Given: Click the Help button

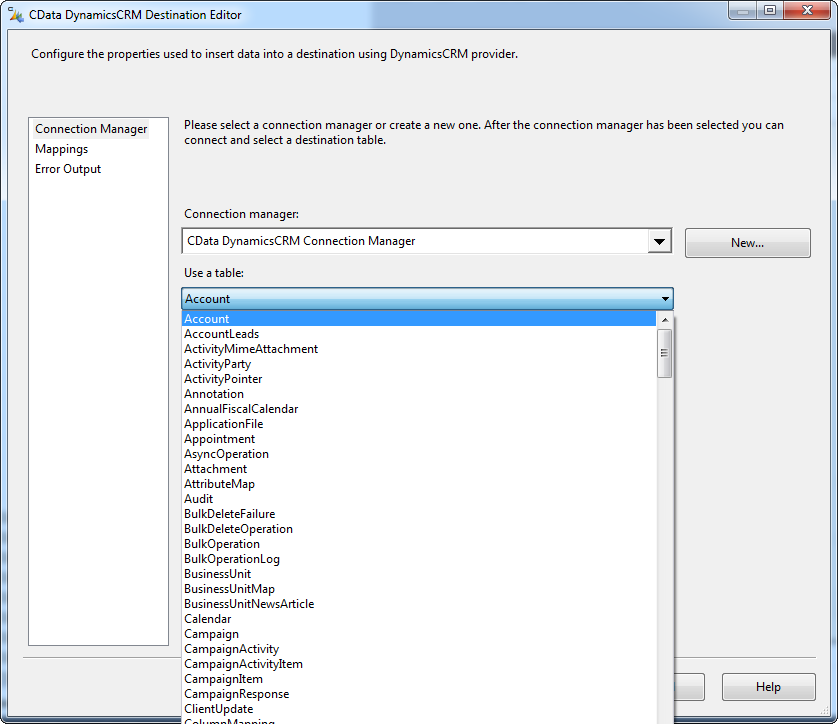Looking at the screenshot, I should [x=768, y=687].
